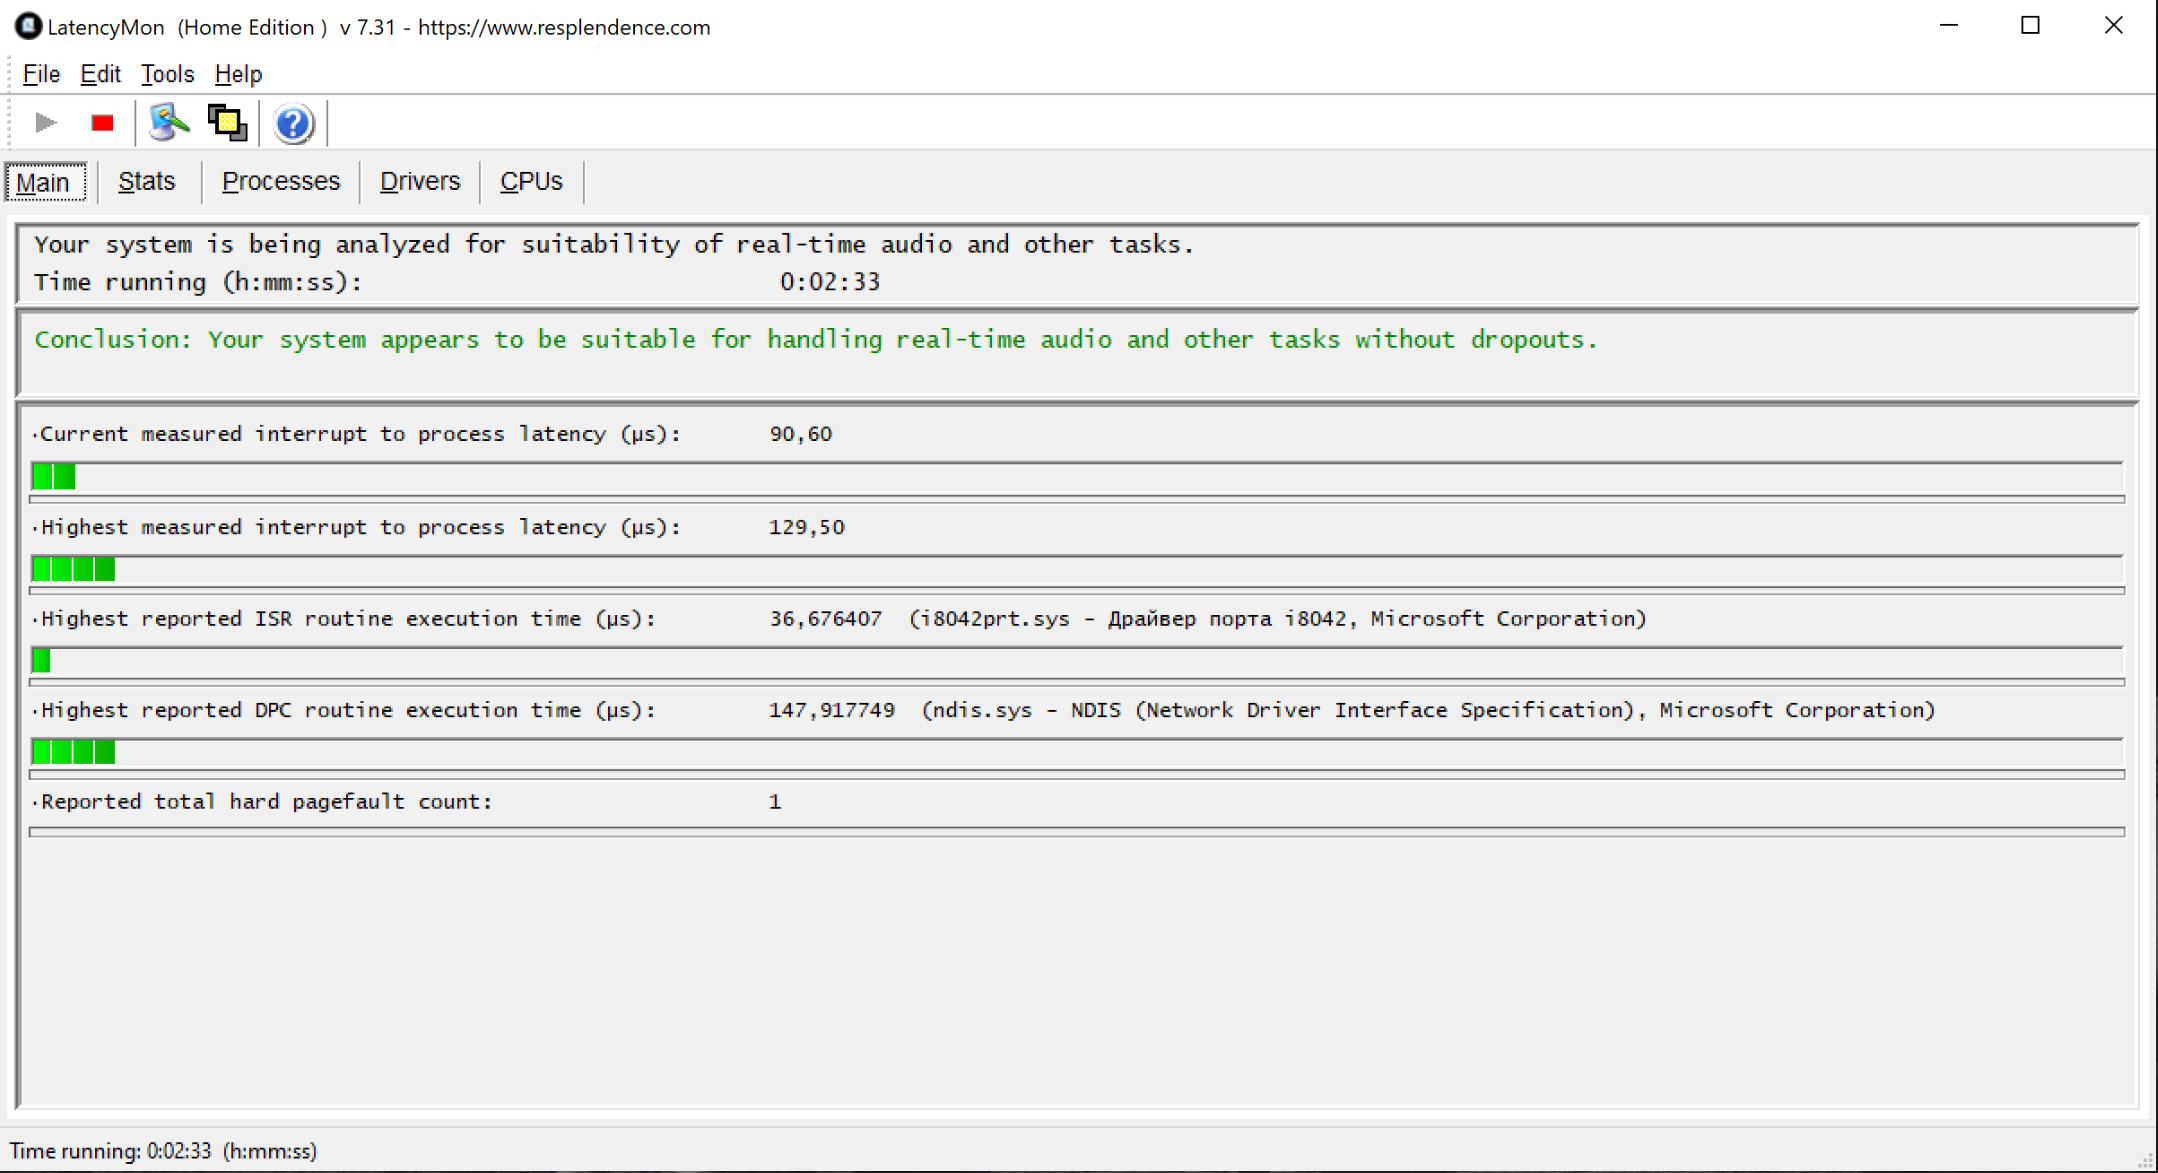2158x1173 pixels.
Task: Click the LatencyMon window title text
Action: click(379, 27)
